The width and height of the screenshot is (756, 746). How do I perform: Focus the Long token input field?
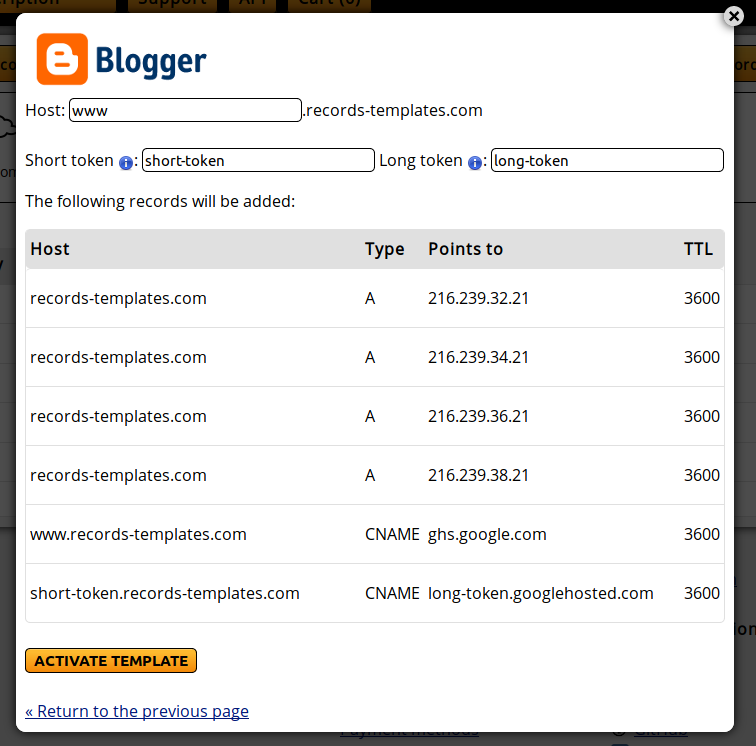608,160
